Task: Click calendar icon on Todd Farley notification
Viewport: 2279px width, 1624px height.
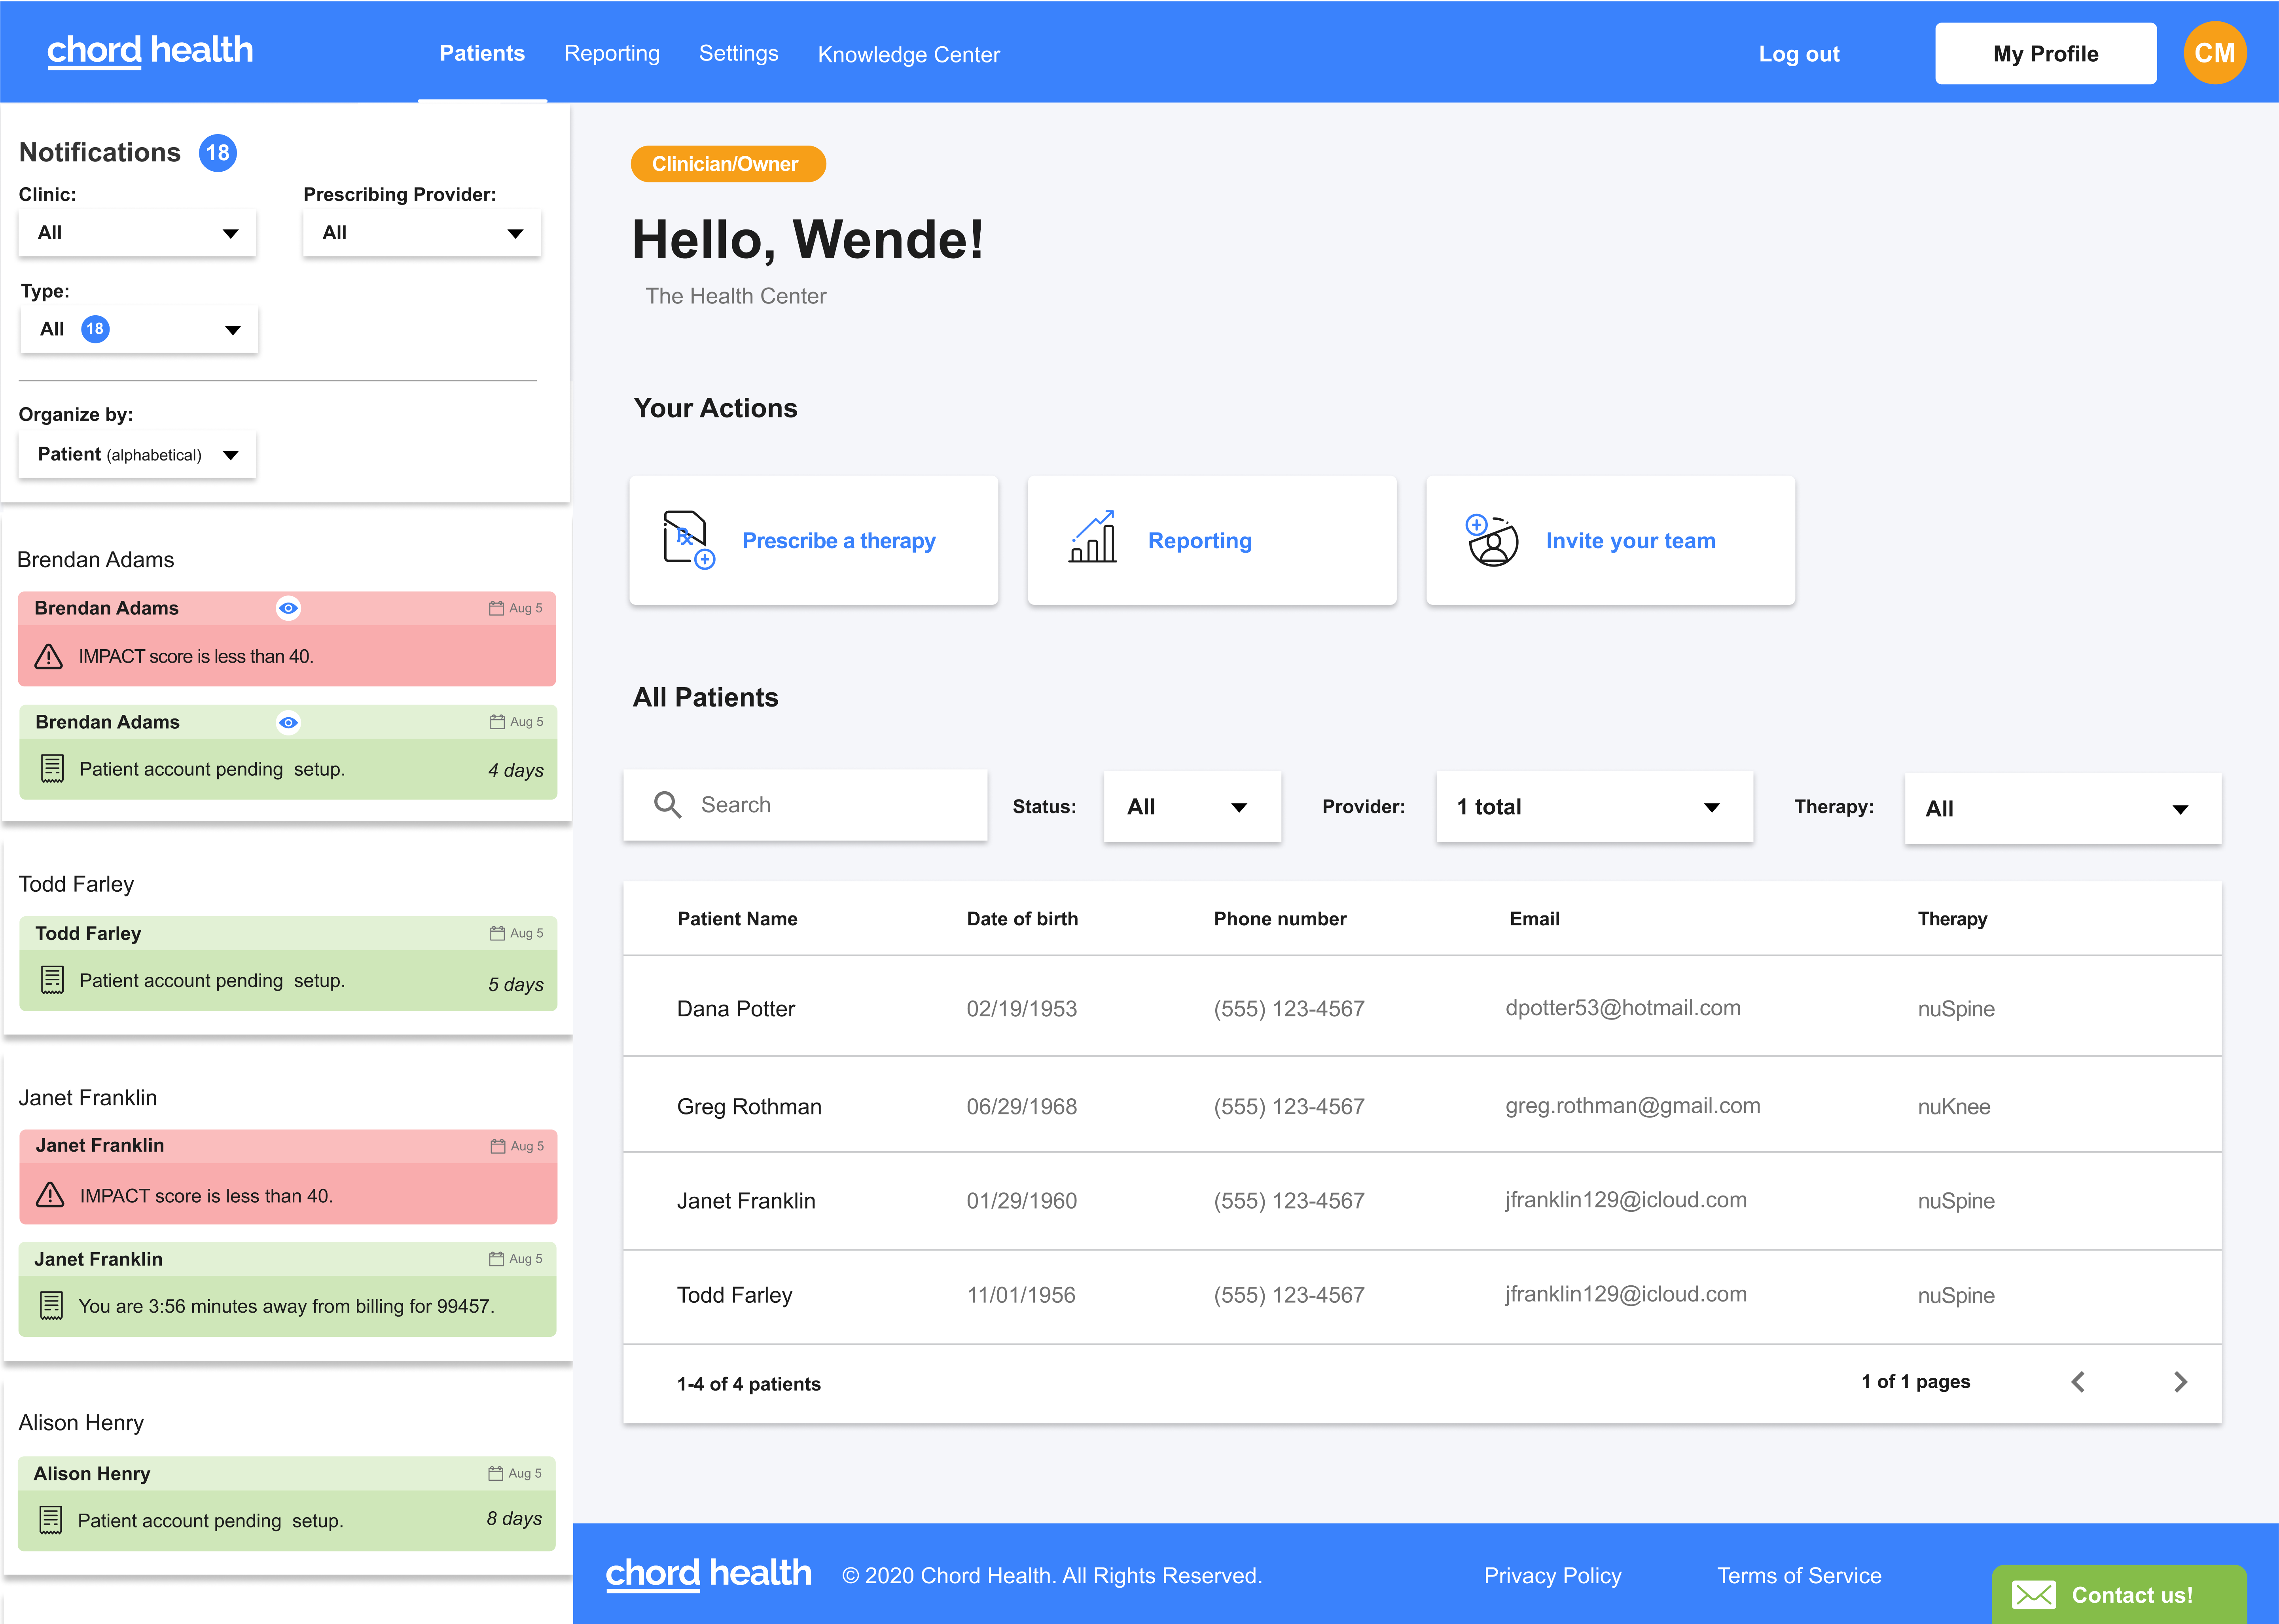Action: [497, 933]
